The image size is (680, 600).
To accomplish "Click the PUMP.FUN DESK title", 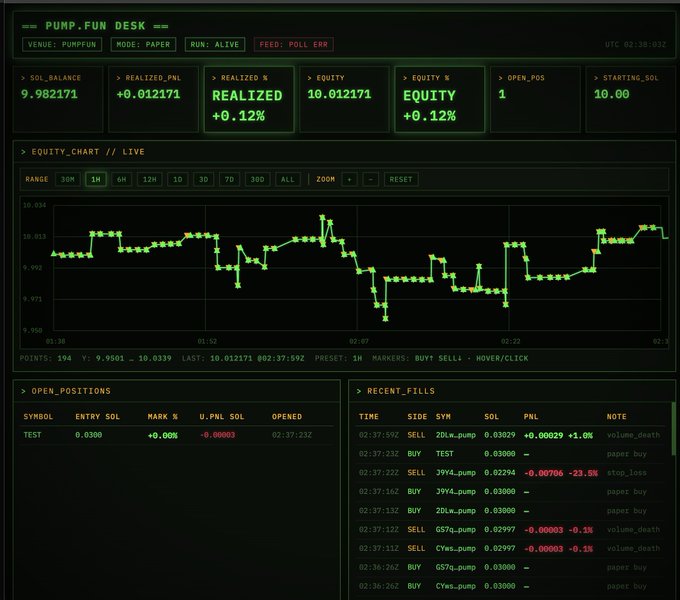I will (x=95, y=26).
